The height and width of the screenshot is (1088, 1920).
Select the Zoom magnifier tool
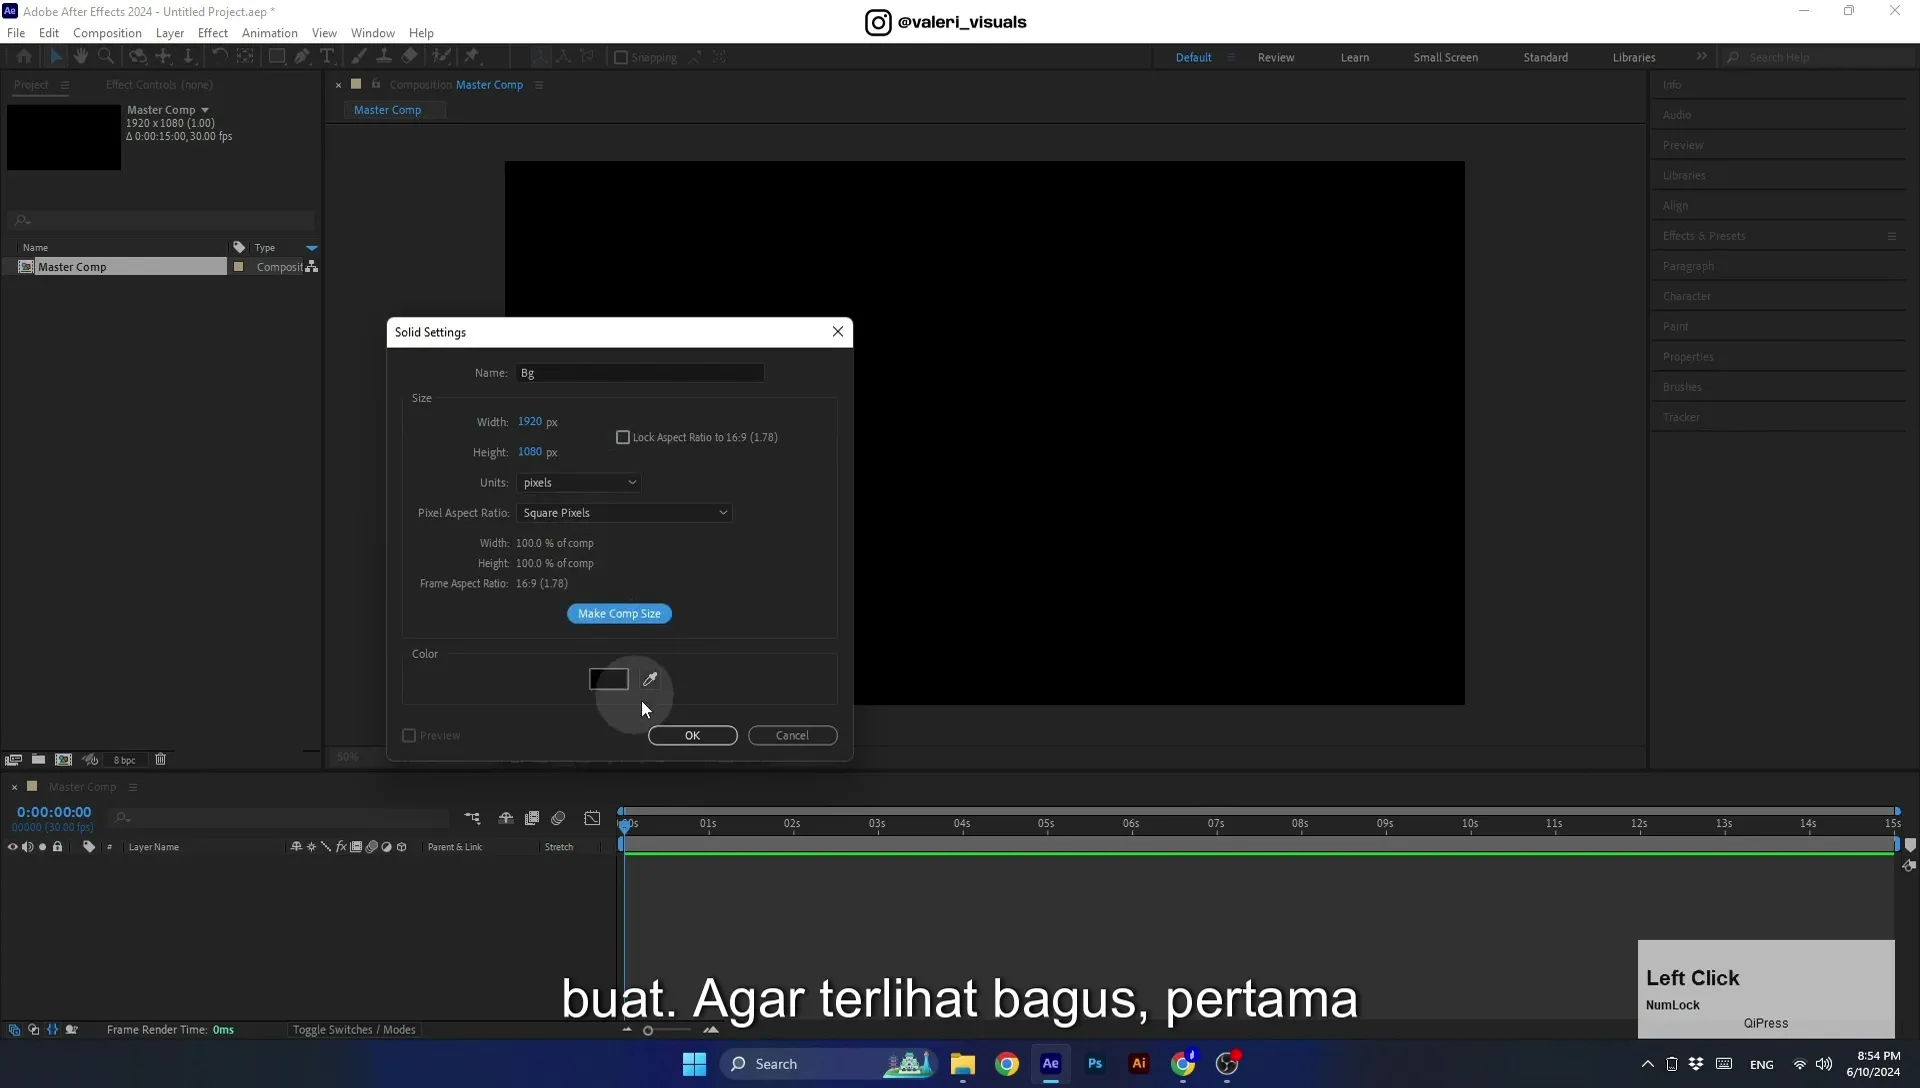[x=106, y=57]
